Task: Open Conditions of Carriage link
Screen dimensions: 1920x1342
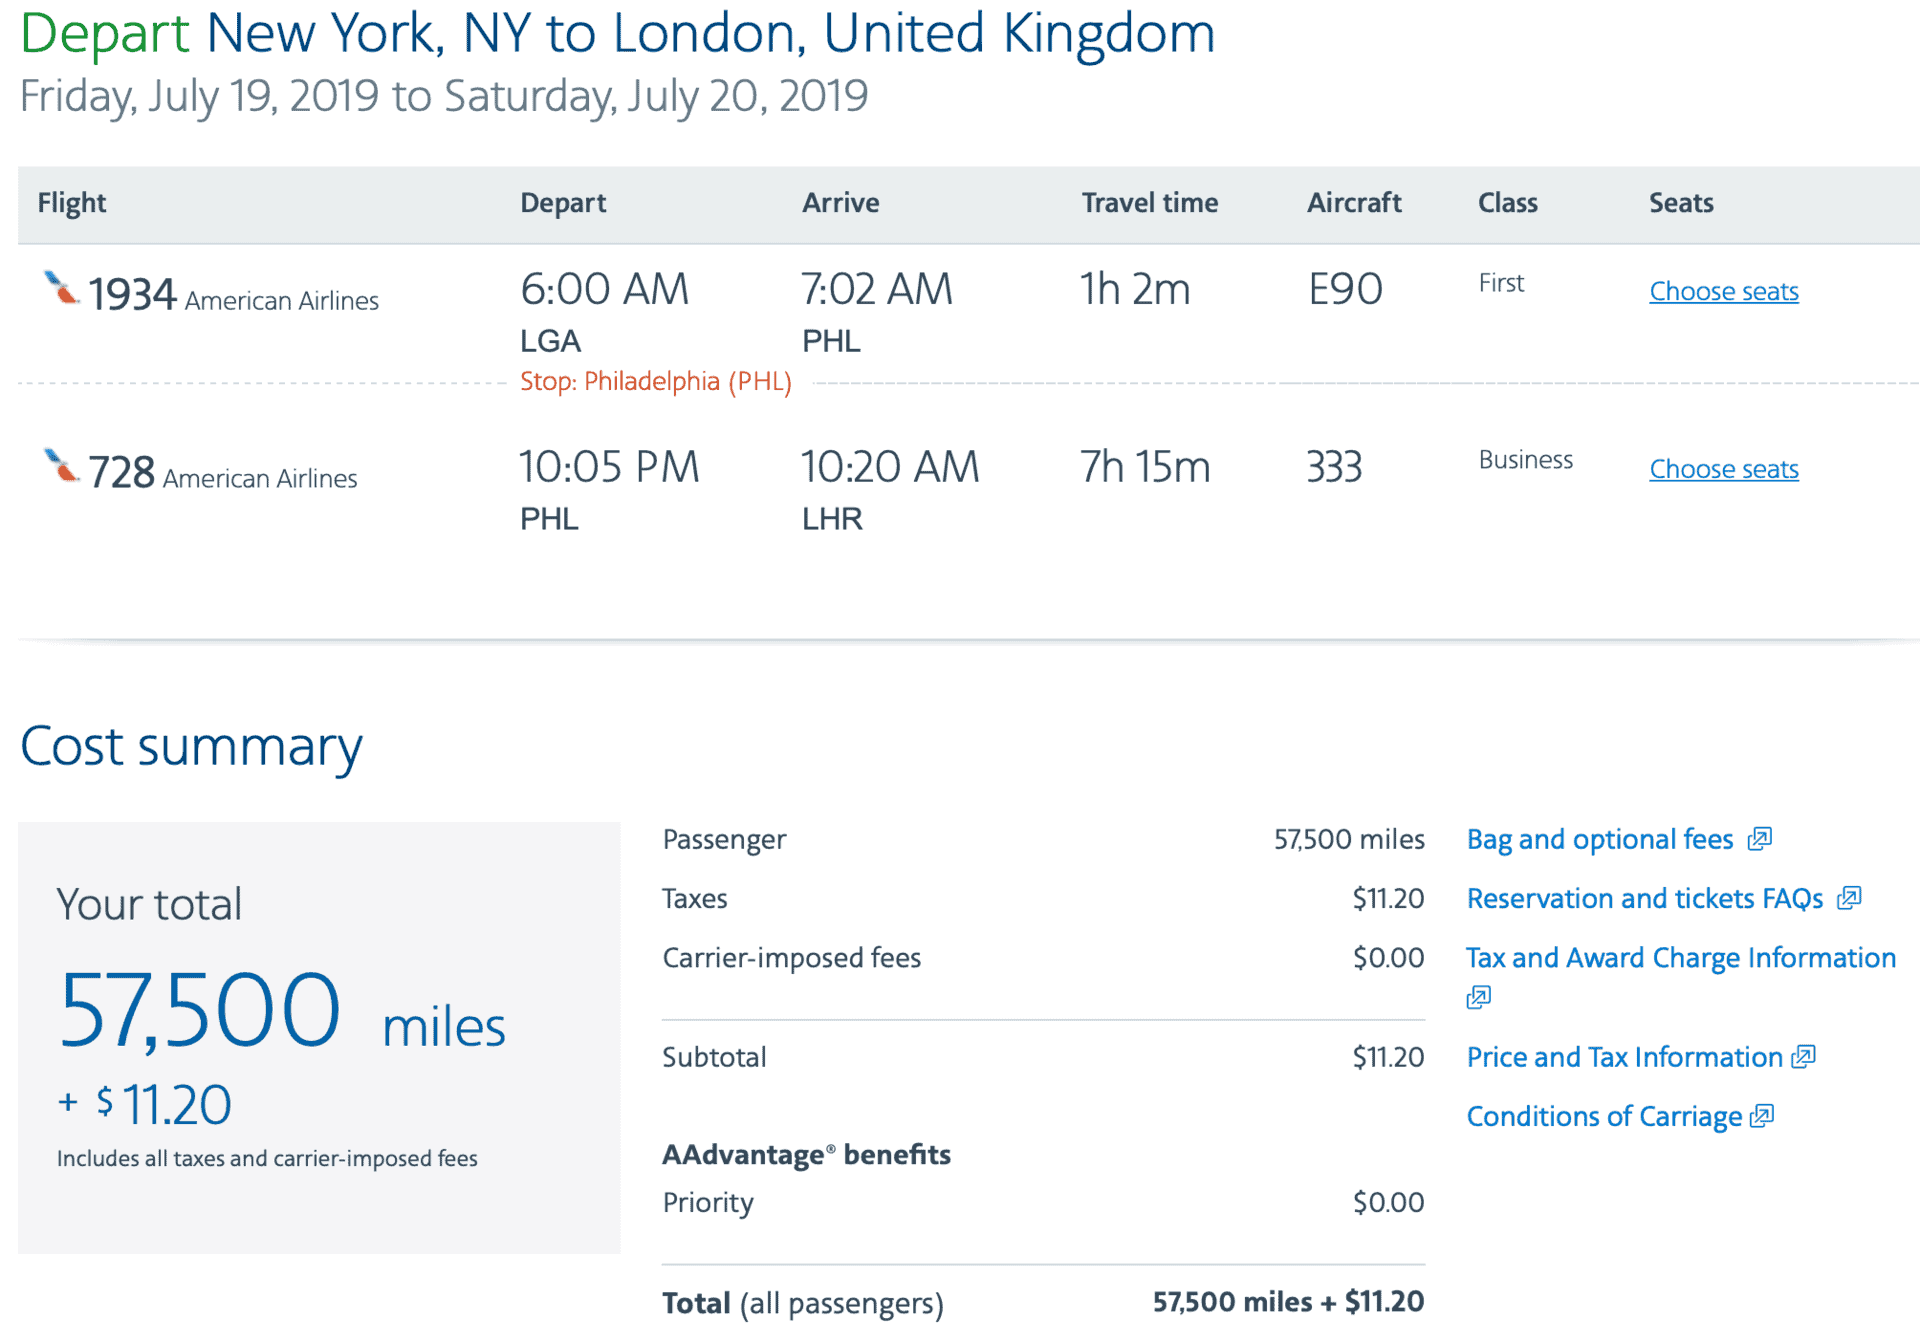Action: [1604, 1116]
